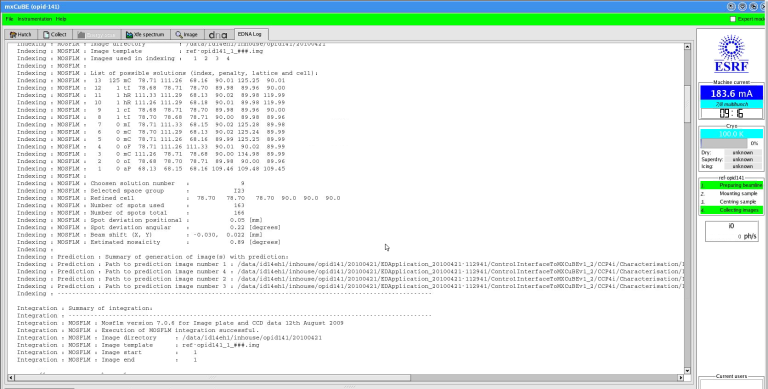Image resolution: width=768 pixels, height=389 pixels.
Task: Select step 4 Collecting images
Action: point(731,210)
